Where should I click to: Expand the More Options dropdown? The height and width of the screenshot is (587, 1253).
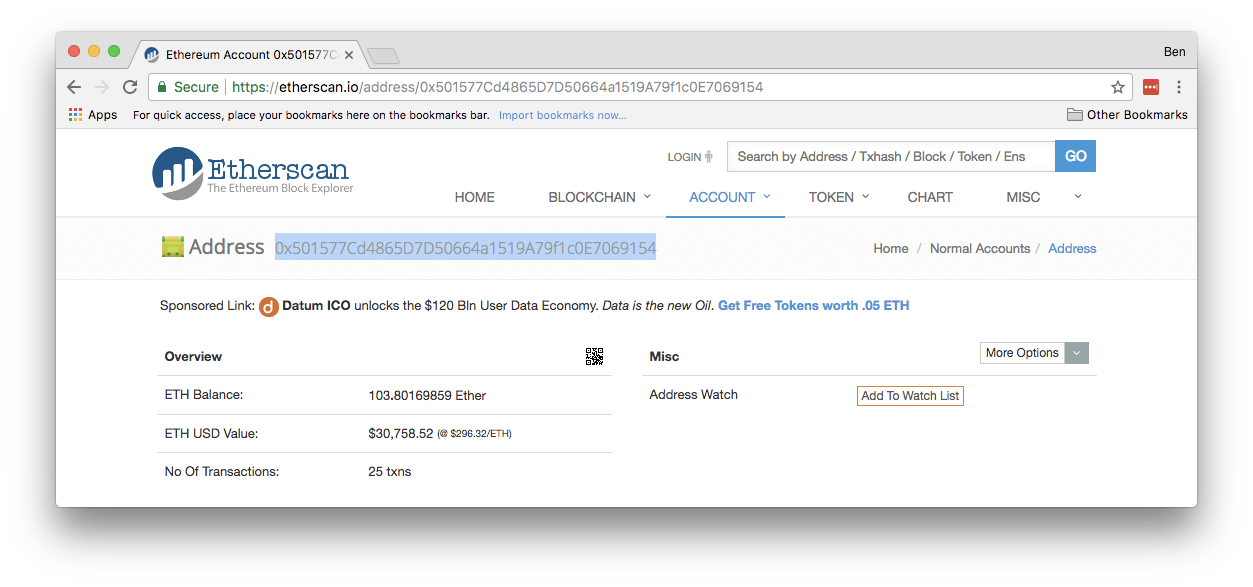pos(1034,353)
